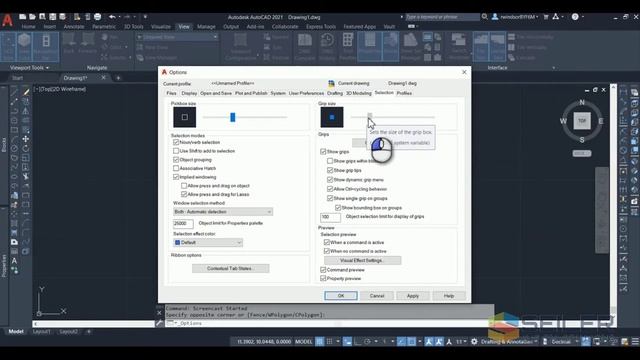
Task: Open Window selection method dropdown
Action: click(x=223, y=212)
